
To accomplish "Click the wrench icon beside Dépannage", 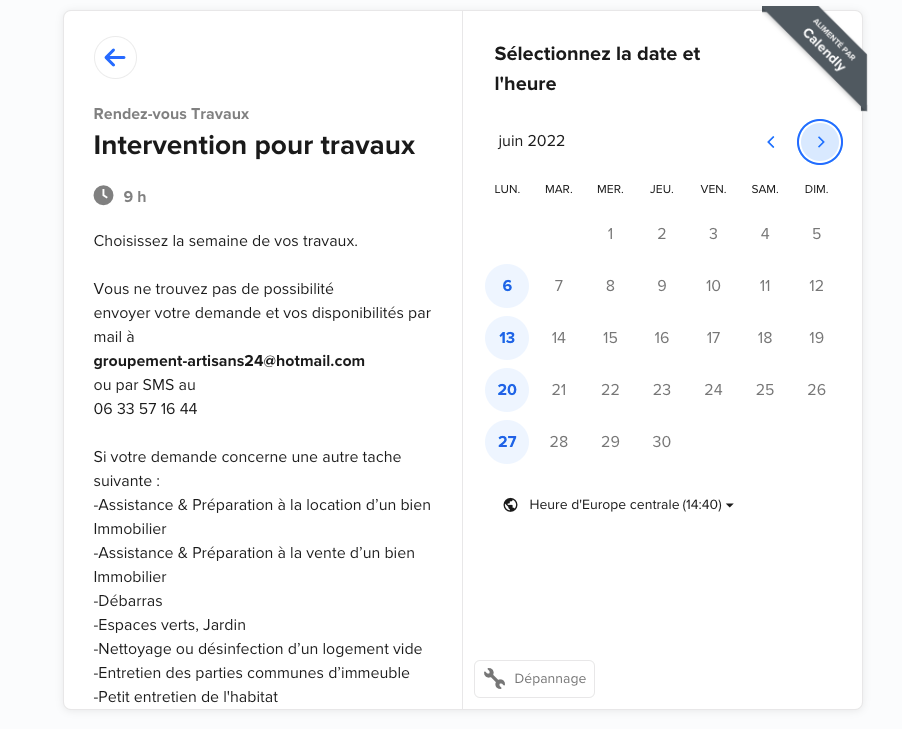I will tap(494, 679).
